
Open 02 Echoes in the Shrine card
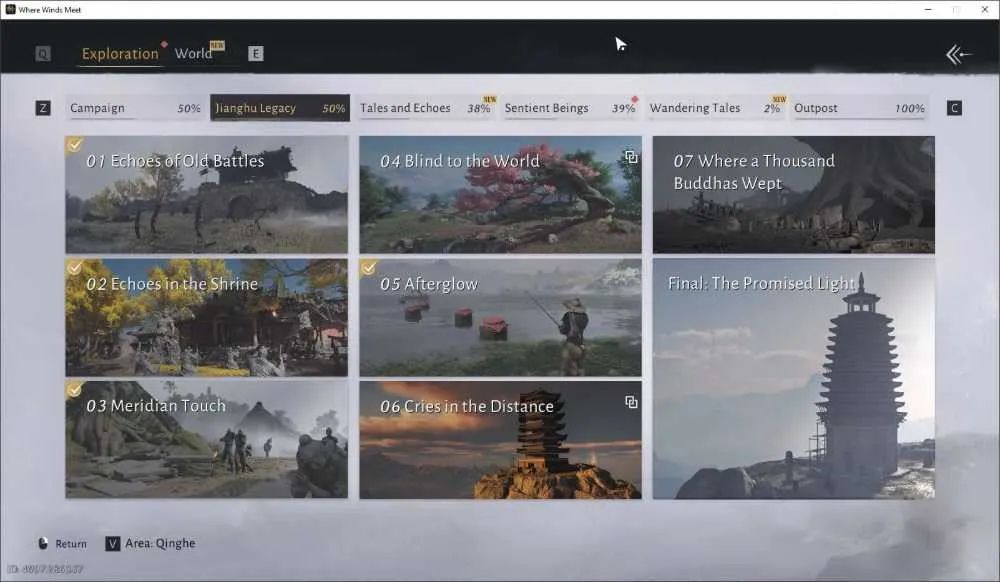[x=207, y=317]
